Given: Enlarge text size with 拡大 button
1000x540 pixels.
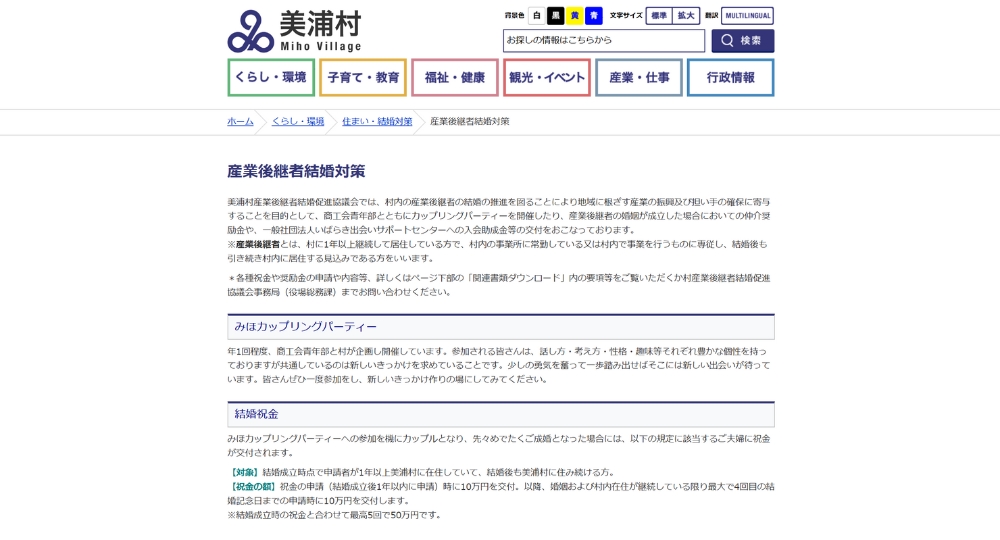Looking at the screenshot, I should [686, 16].
